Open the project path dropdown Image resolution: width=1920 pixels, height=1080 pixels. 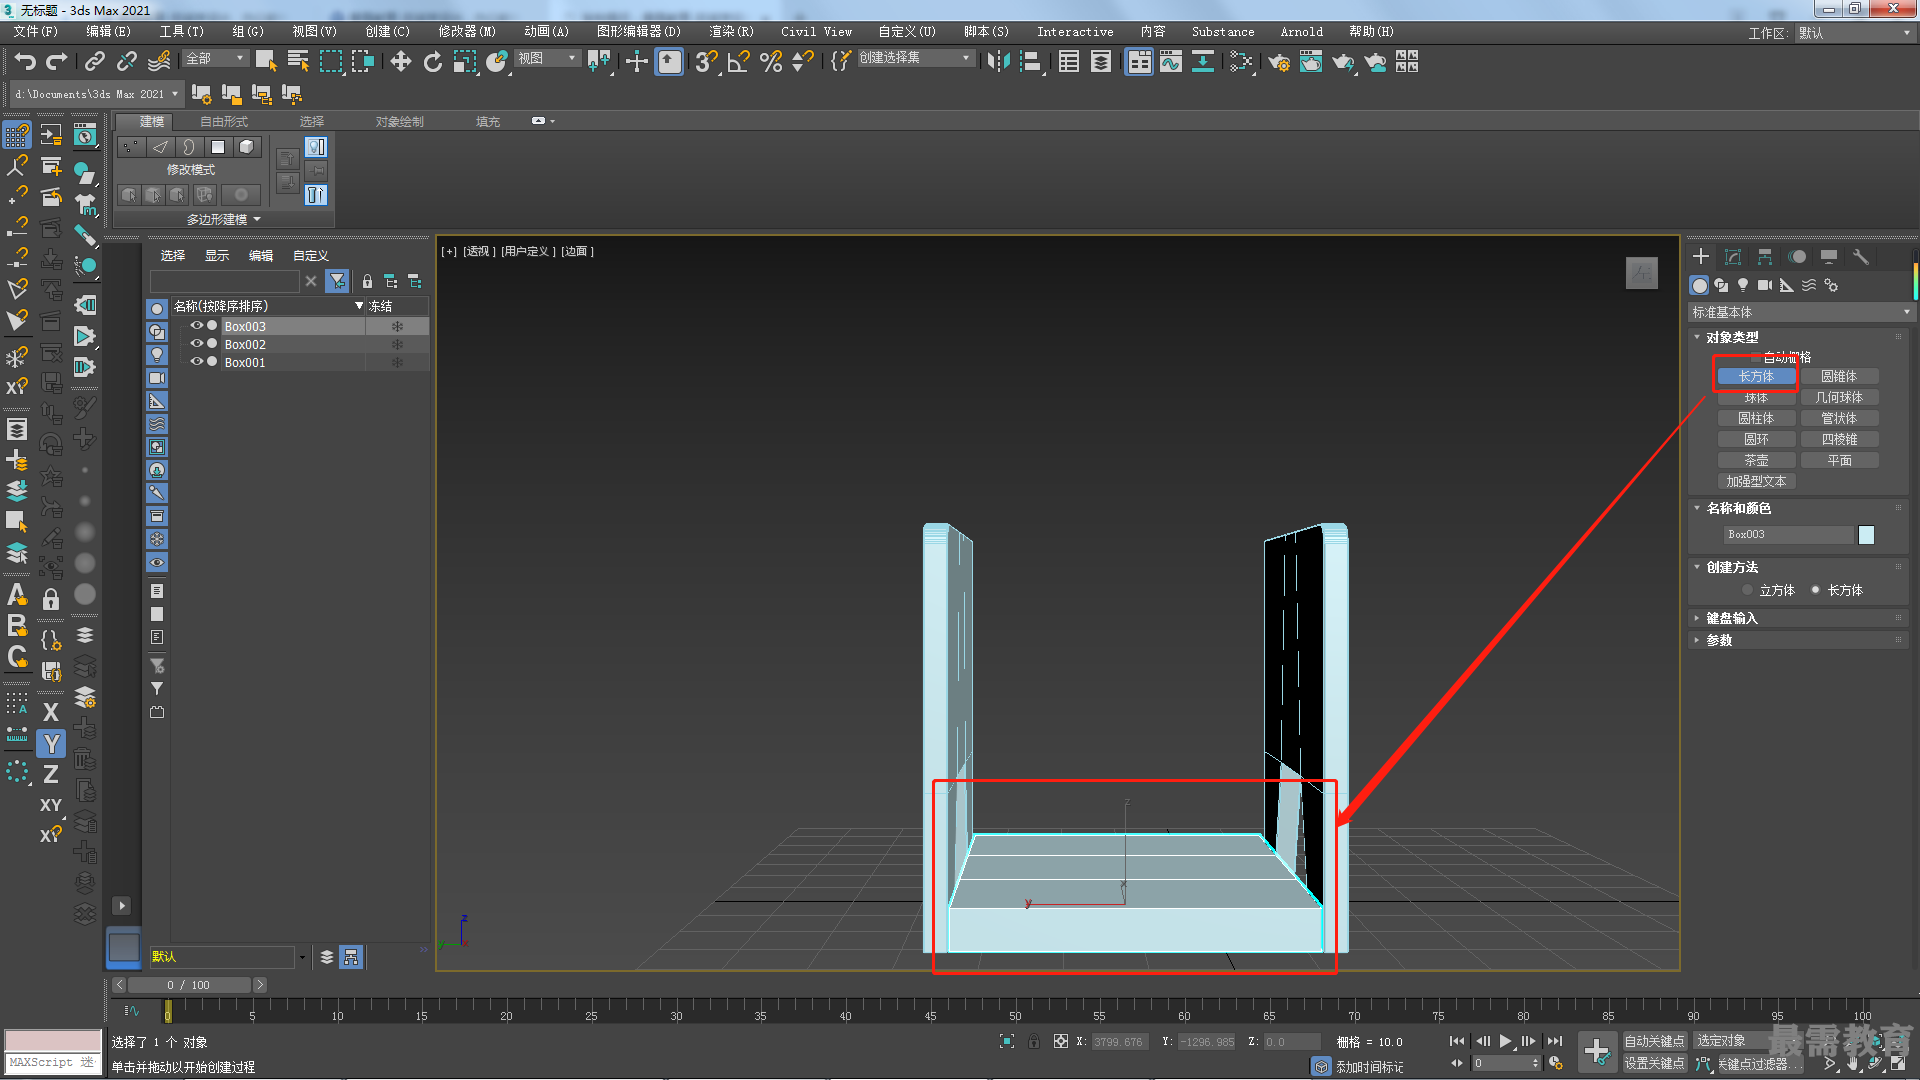(x=97, y=94)
